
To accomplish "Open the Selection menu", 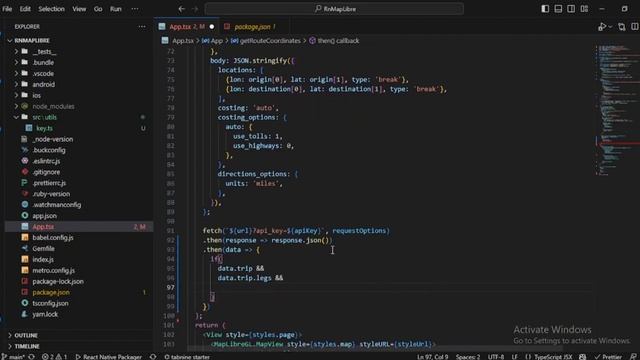I will pos(51,9).
